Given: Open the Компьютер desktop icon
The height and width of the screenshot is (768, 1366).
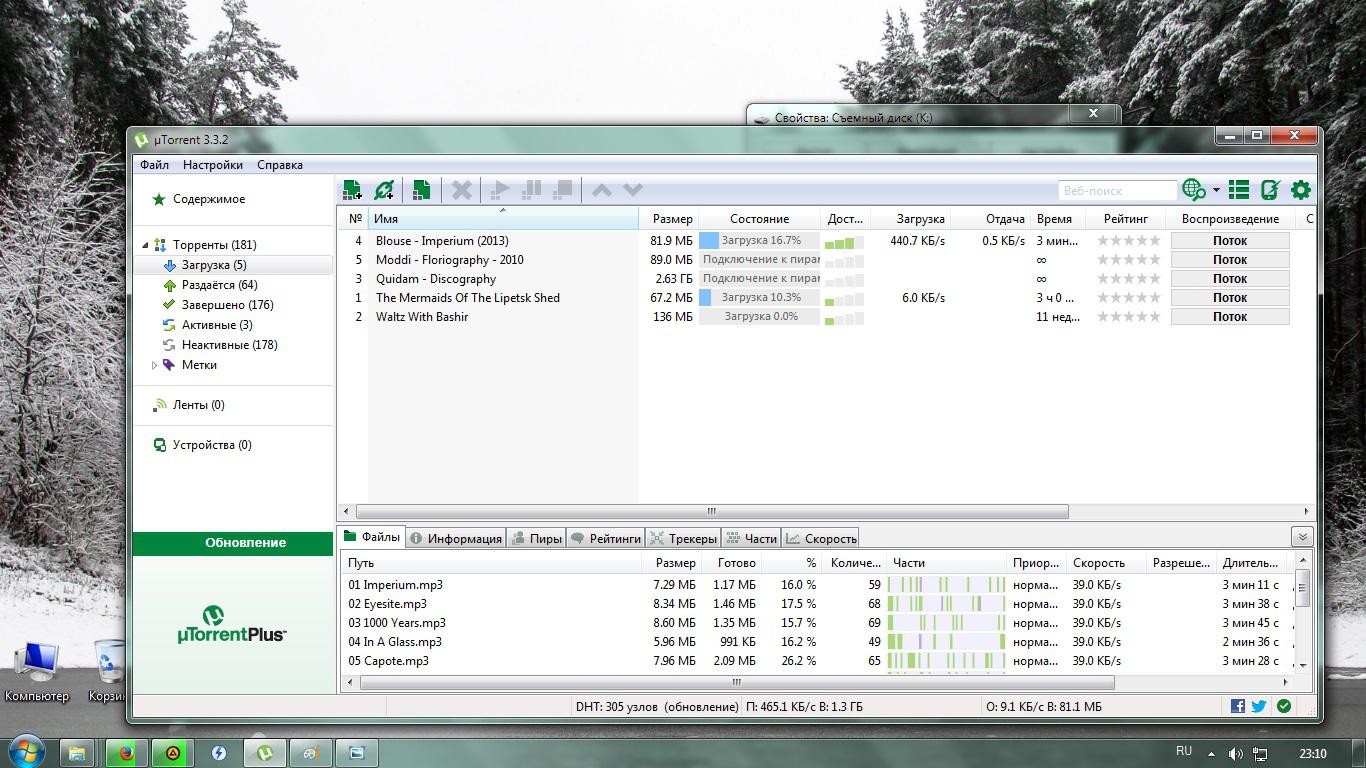Looking at the screenshot, I should [x=37, y=670].
